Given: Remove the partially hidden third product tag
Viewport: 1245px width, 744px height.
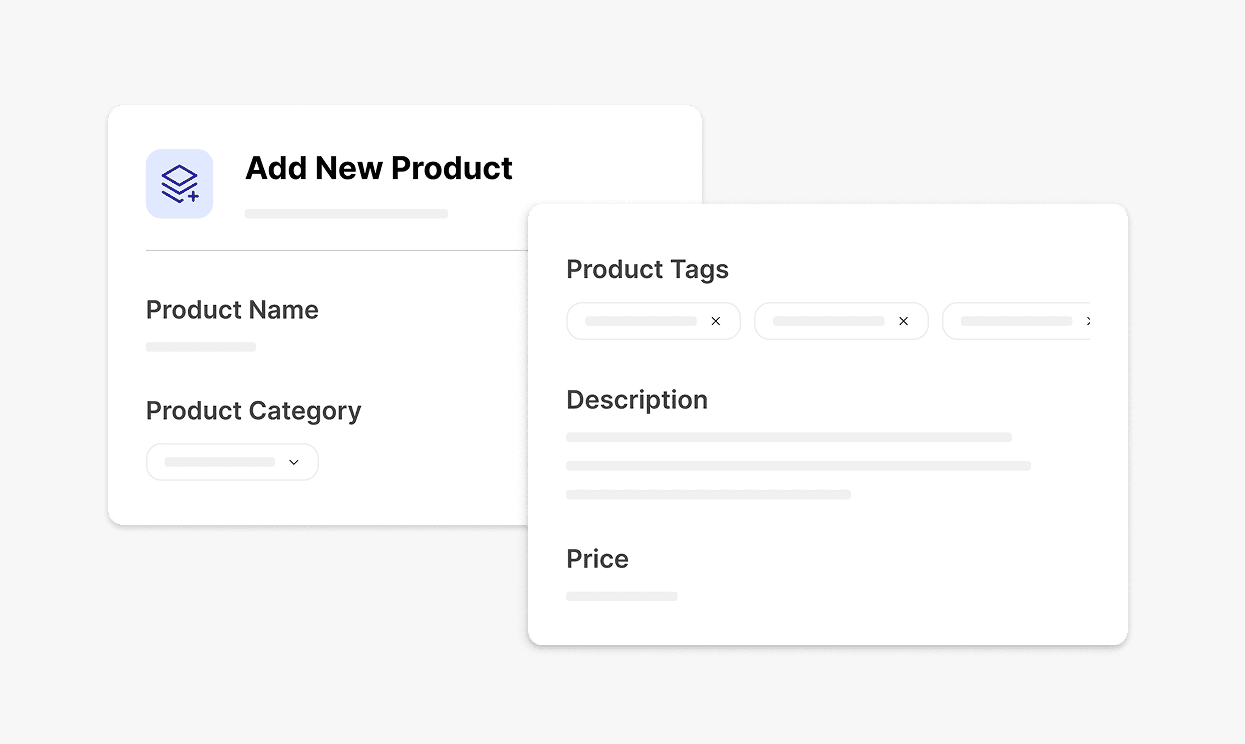Looking at the screenshot, I should pyautogui.click(x=1087, y=322).
